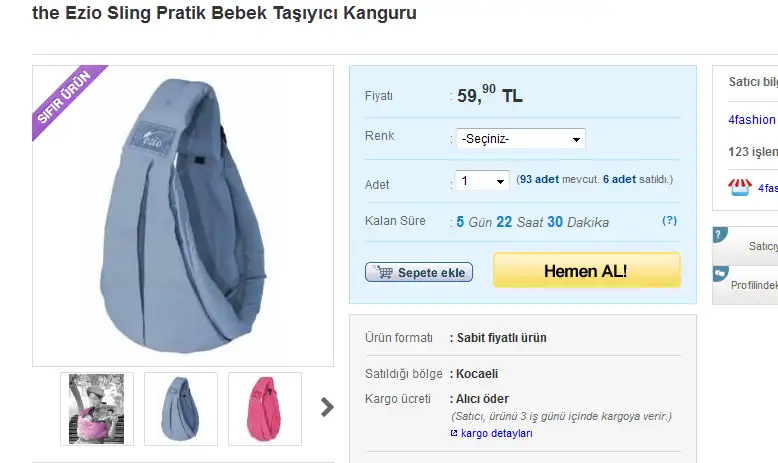Click the store awning icon beside 4fas
This screenshot has height=463, width=778.
coord(740,187)
